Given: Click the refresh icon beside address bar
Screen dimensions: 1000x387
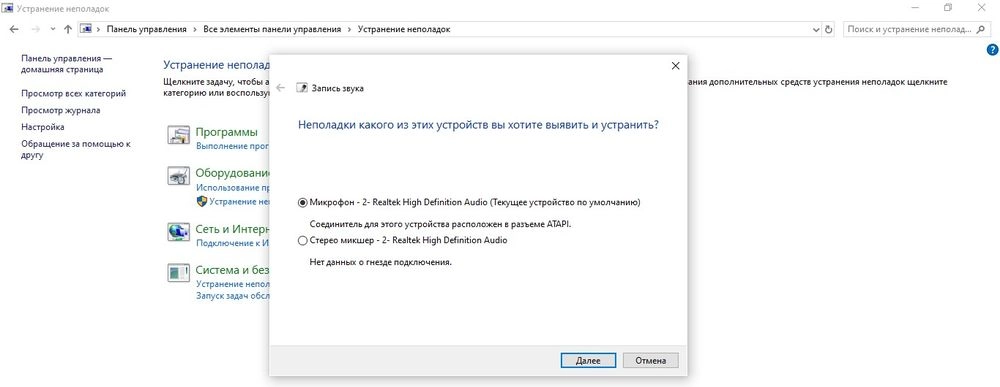Looking at the screenshot, I should click(828, 29).
